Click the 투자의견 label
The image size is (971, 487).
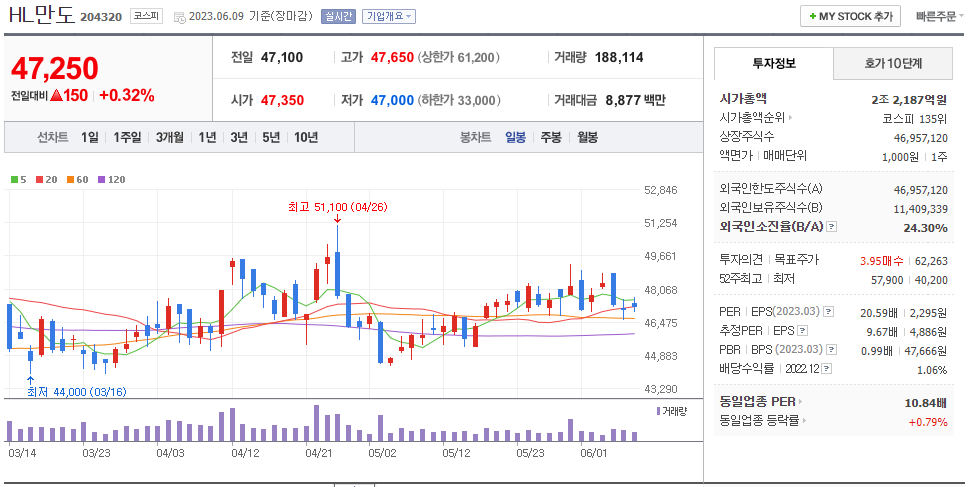click(741, 260)
